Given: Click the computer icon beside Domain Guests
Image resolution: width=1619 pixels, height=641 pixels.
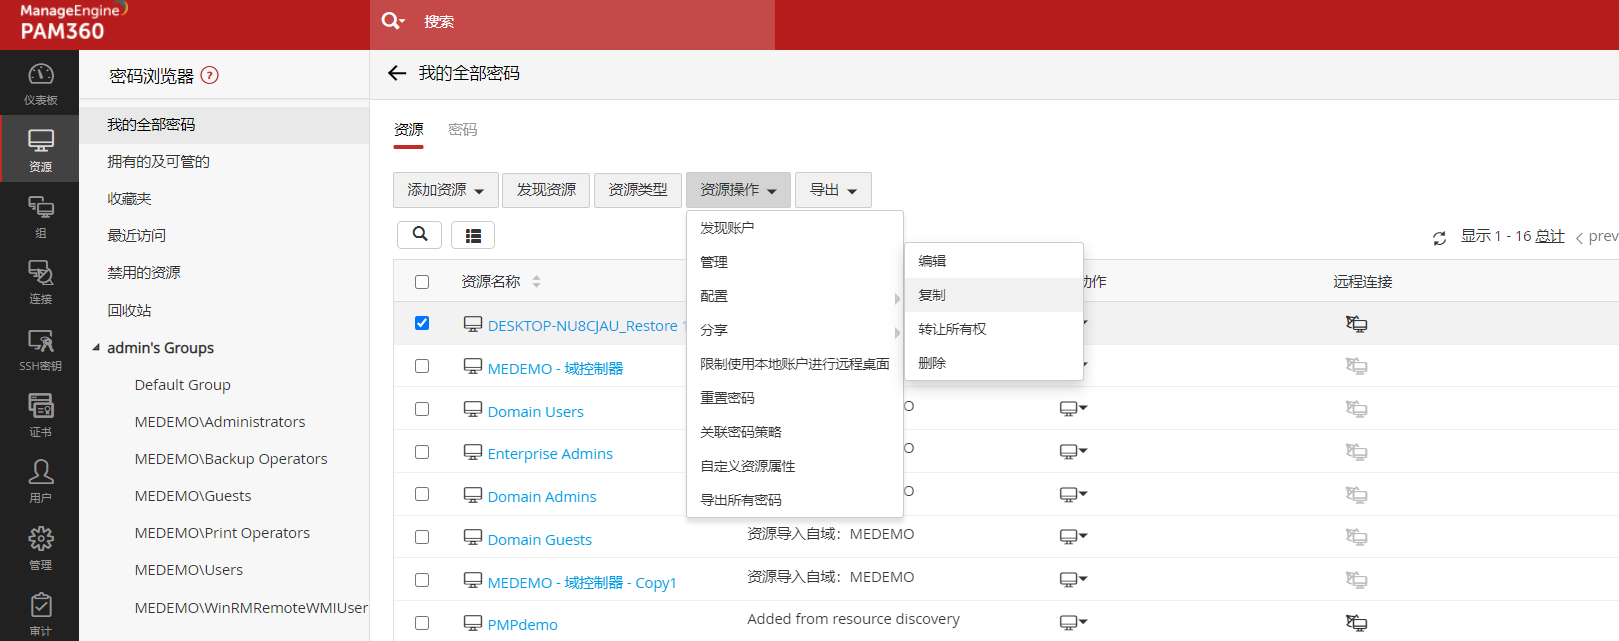Looking at the screenshot, I should pyautogui.click(x=473, y=538).
